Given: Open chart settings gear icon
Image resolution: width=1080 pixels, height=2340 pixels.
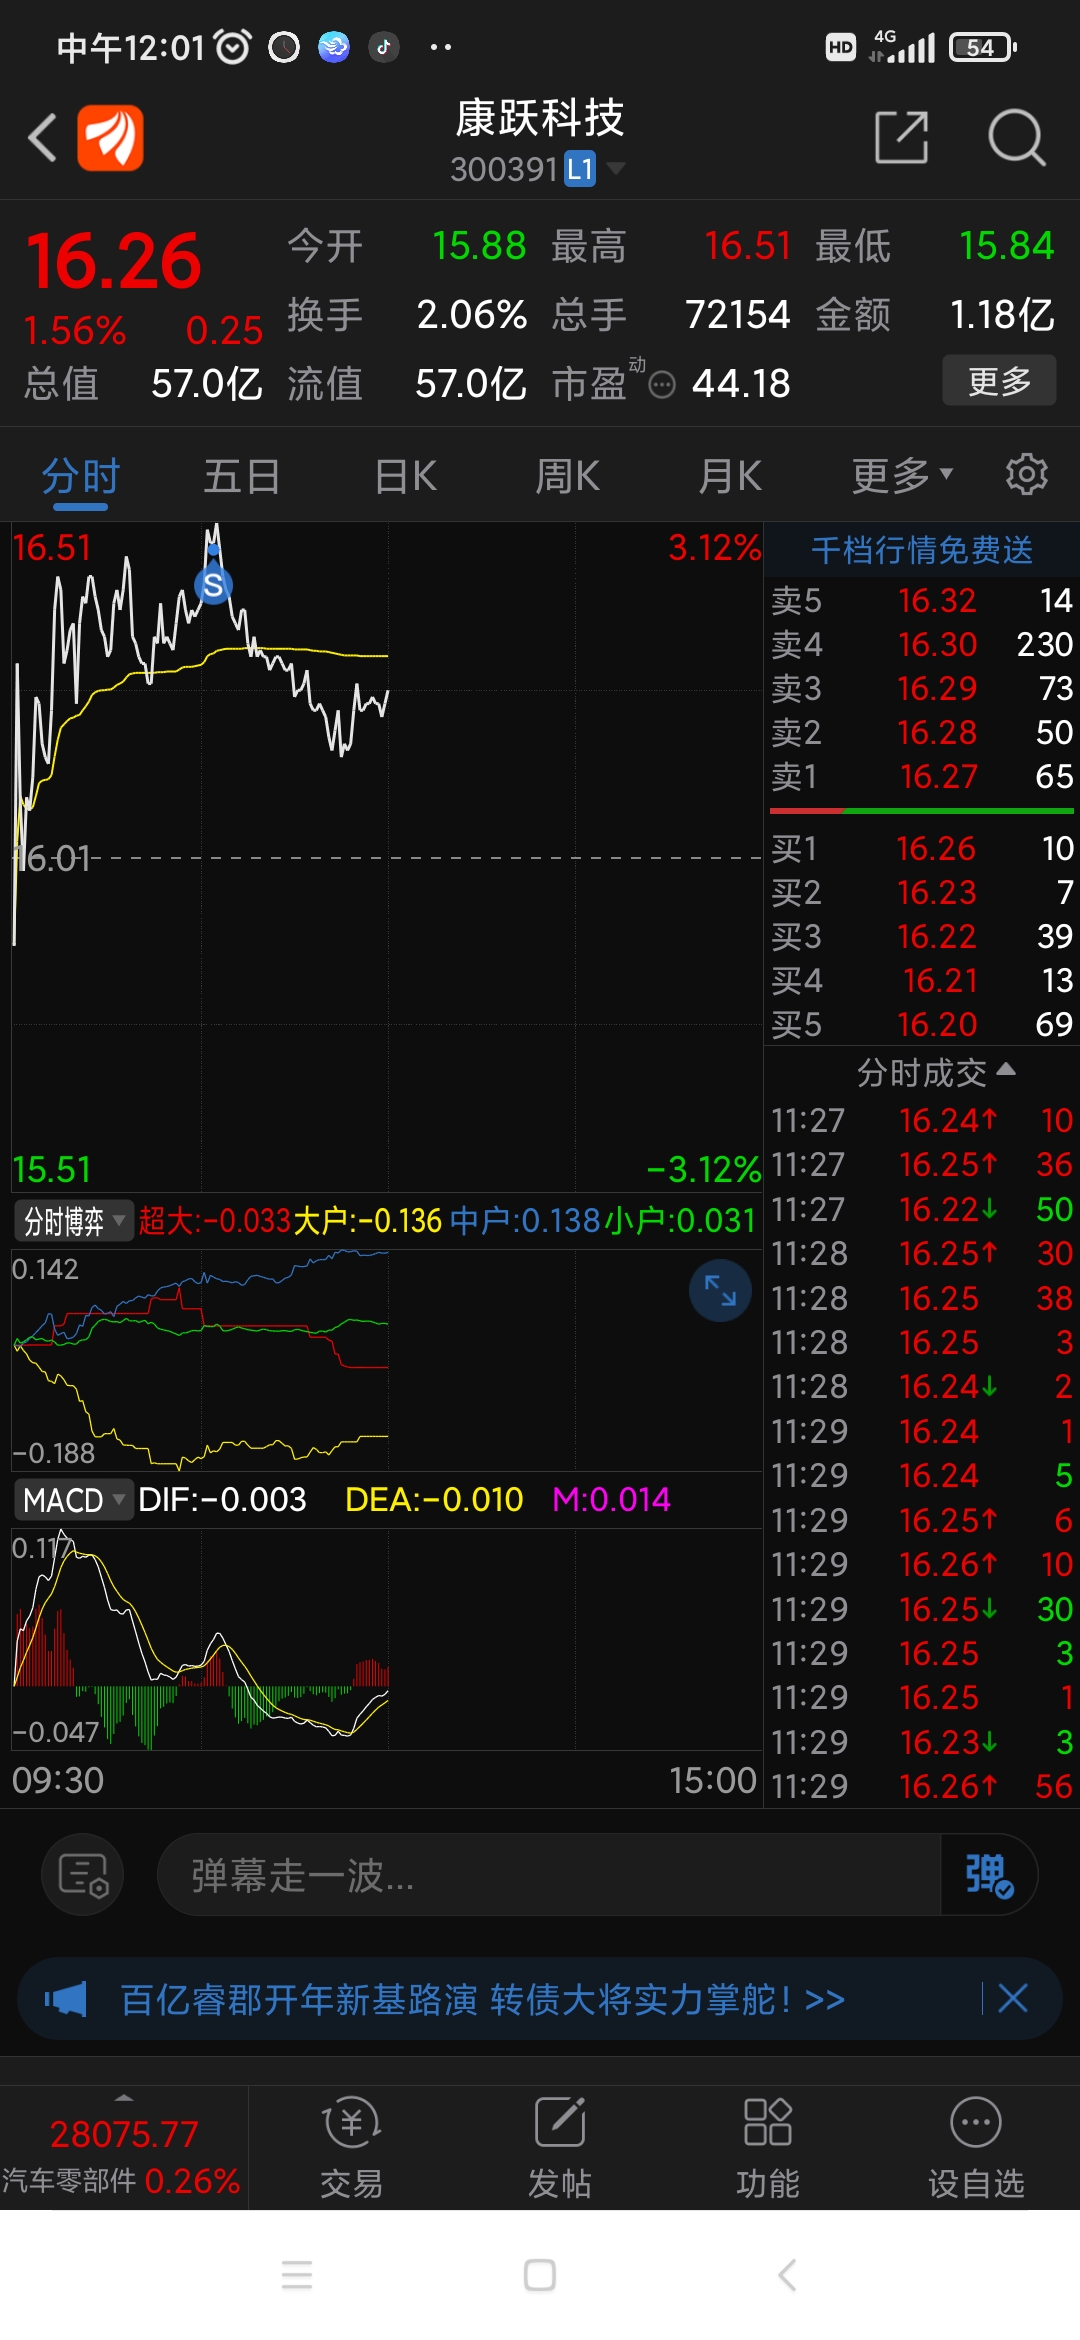Looking at the screenshot, I should [x=1026, y=474].
